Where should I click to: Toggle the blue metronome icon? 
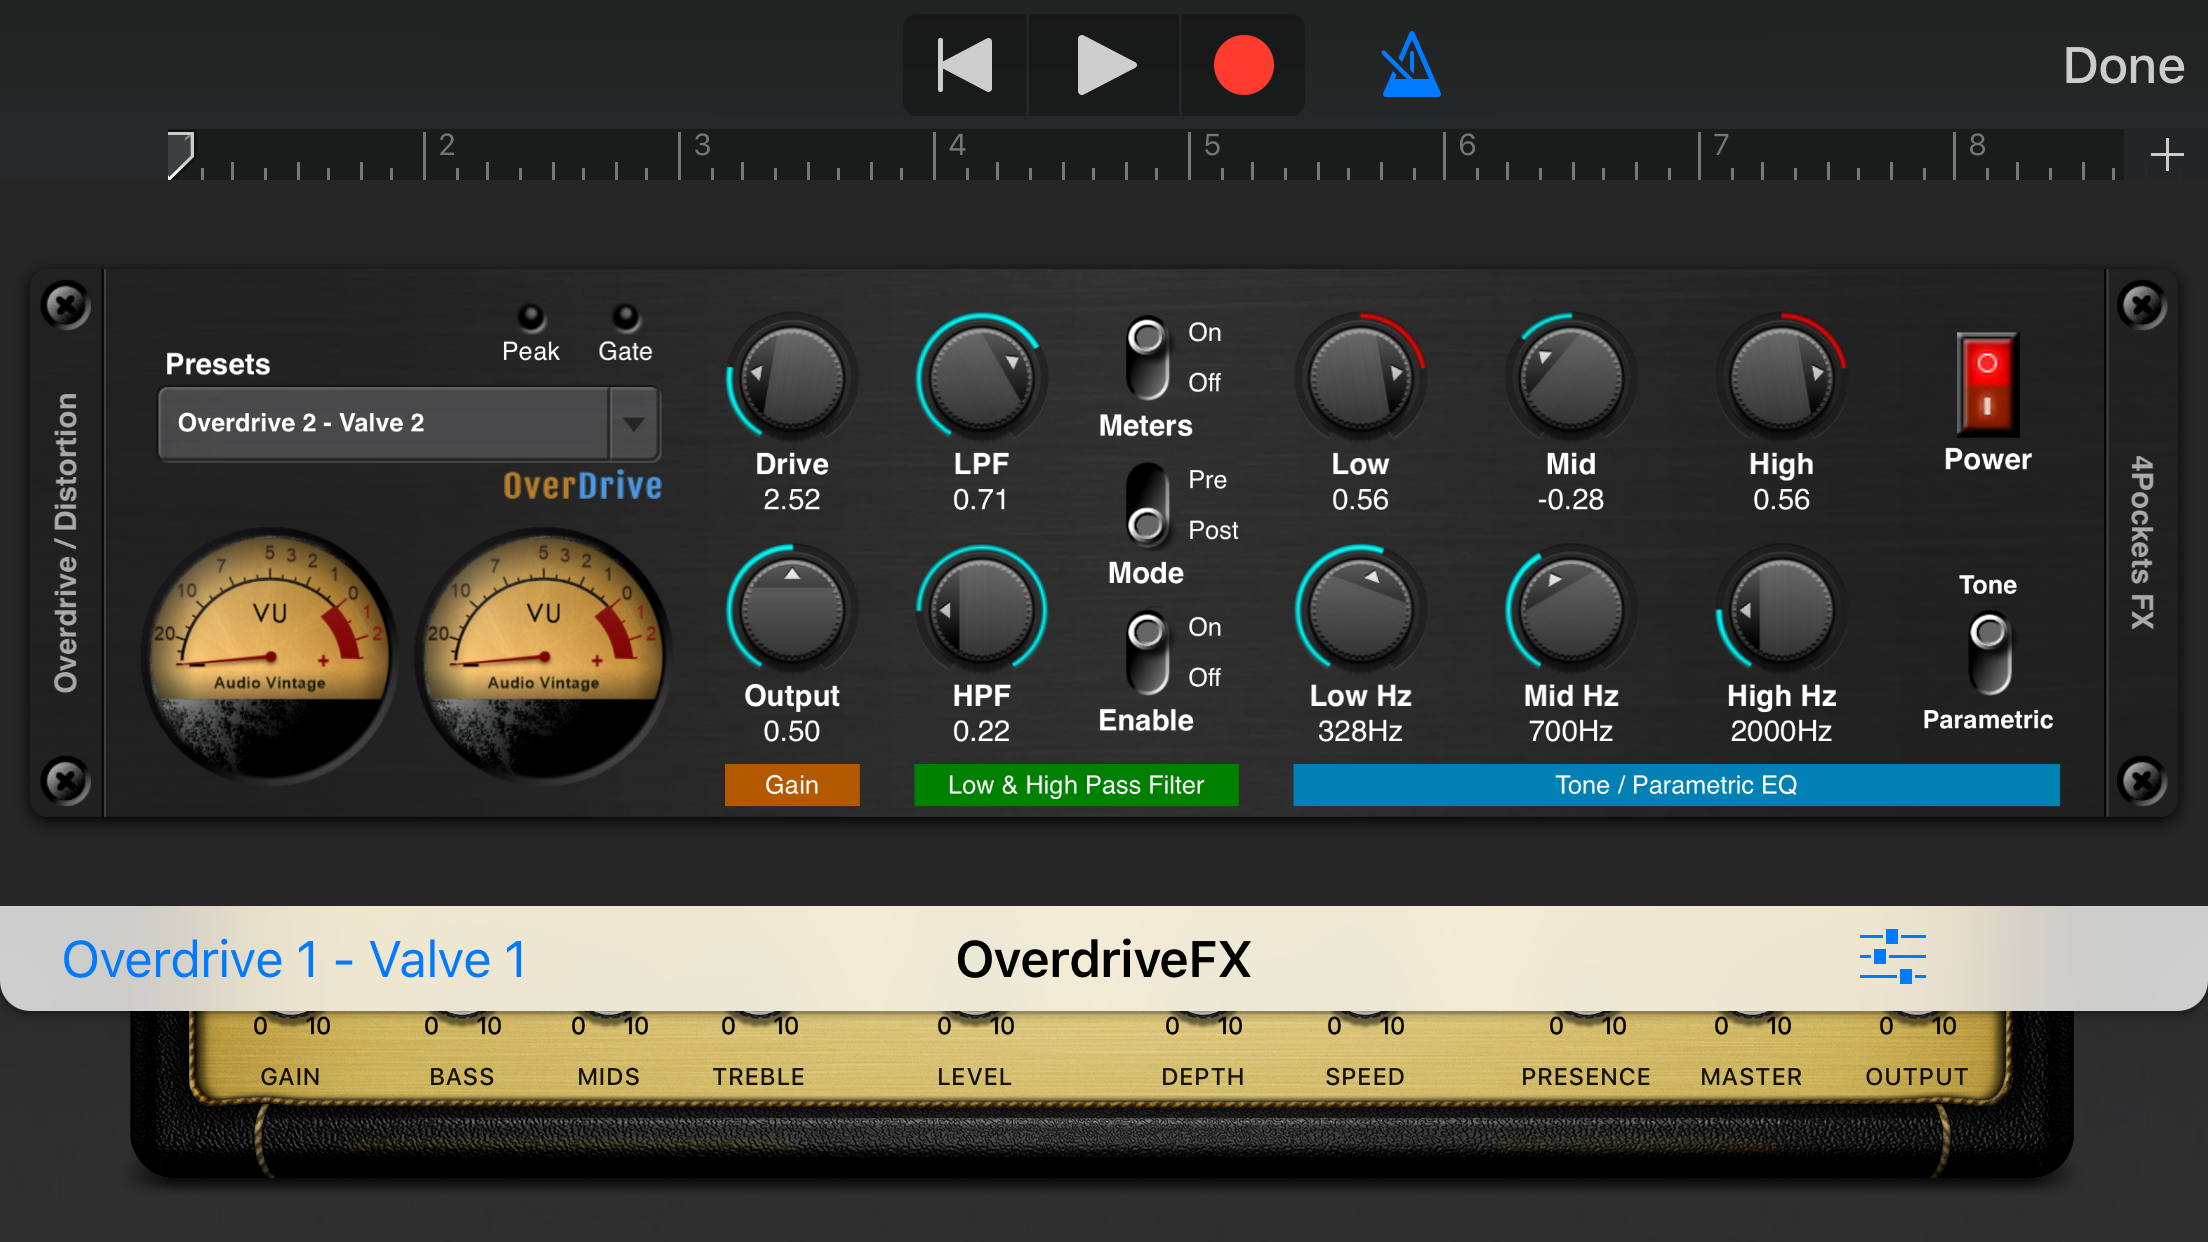(1410, 66)
